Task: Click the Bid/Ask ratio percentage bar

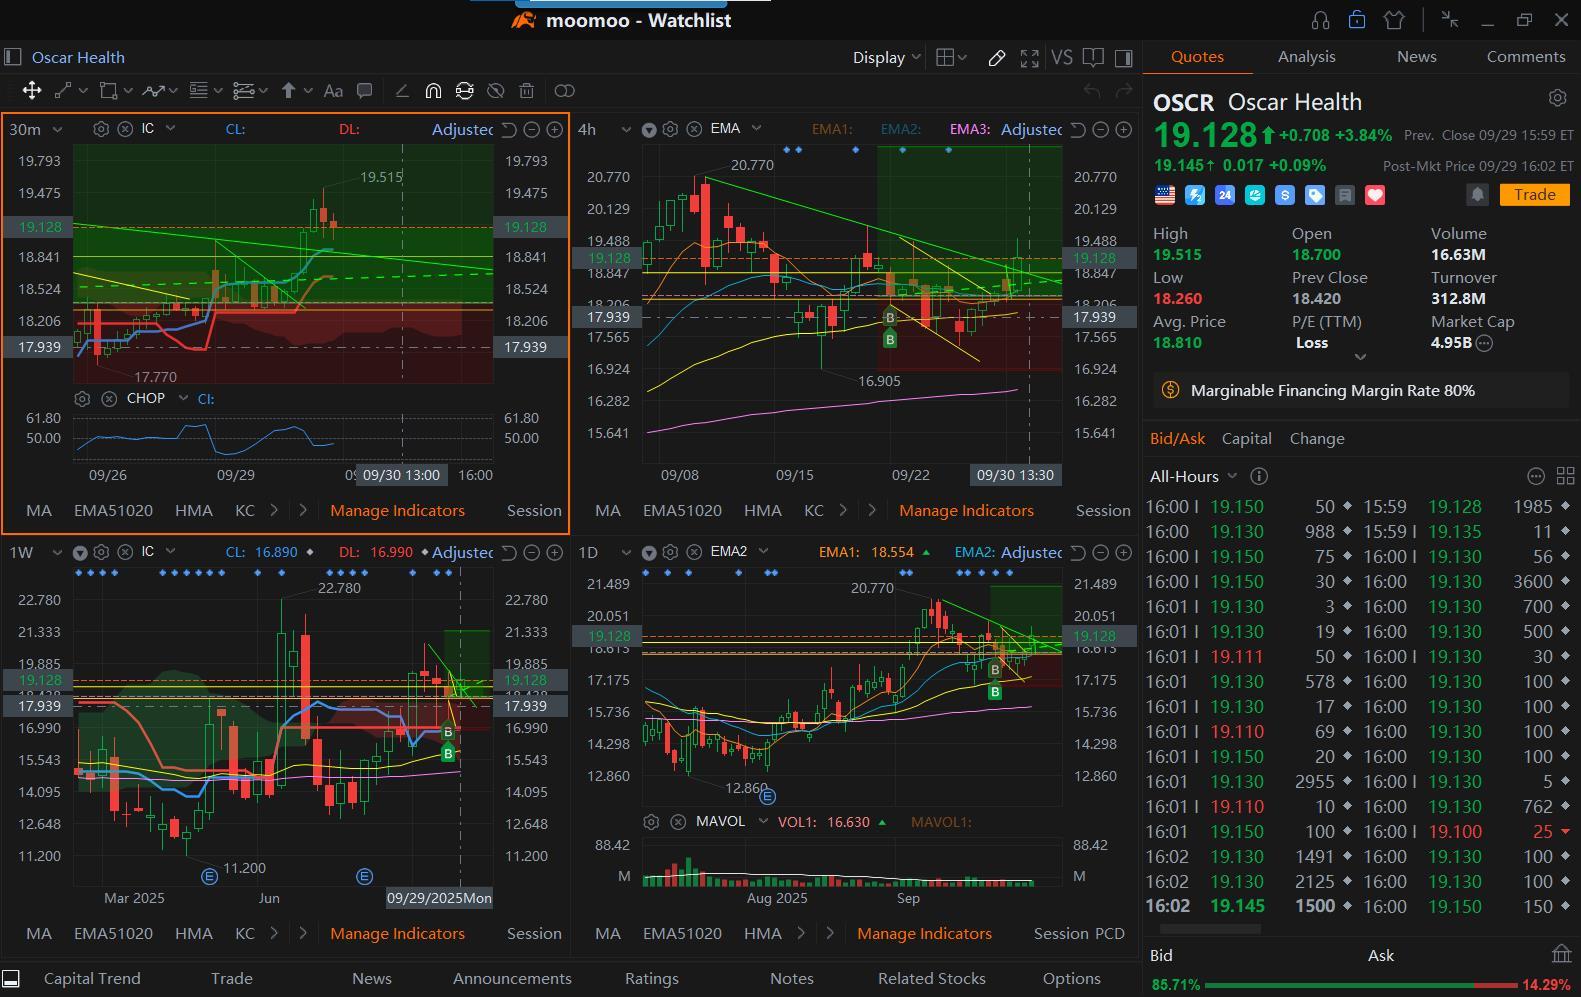Action: pos(1361,985)
